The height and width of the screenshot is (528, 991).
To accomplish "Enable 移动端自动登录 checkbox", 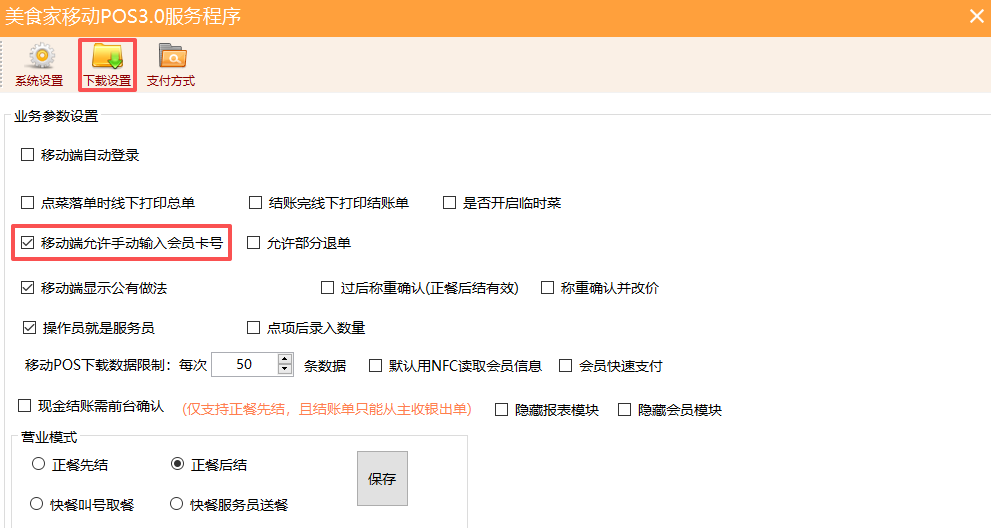I will [28, 155].
